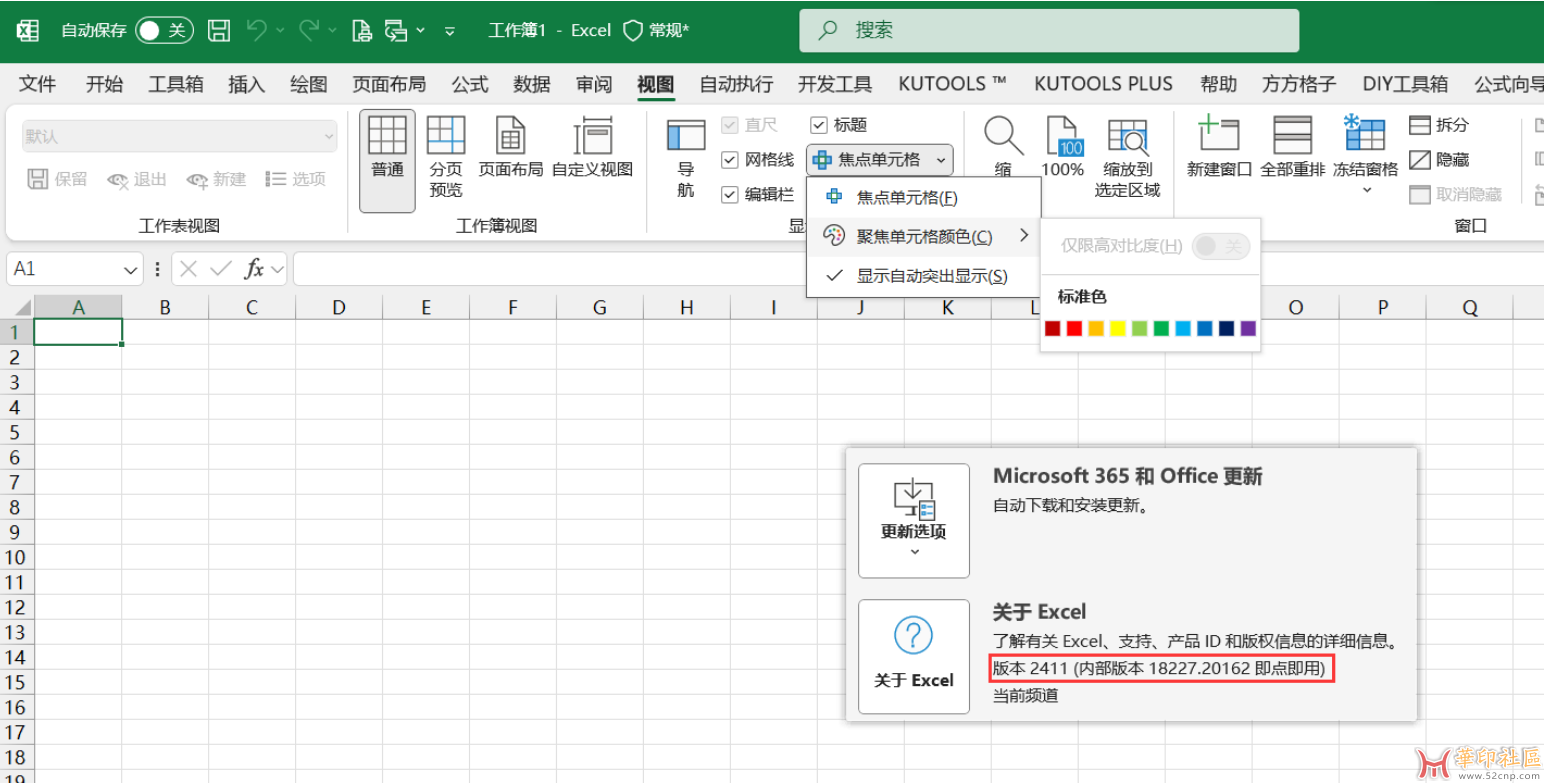1544x783 pixels.
Task: Uncheck the 网格线 gridlines checkbox
Action: pos(730,160)
